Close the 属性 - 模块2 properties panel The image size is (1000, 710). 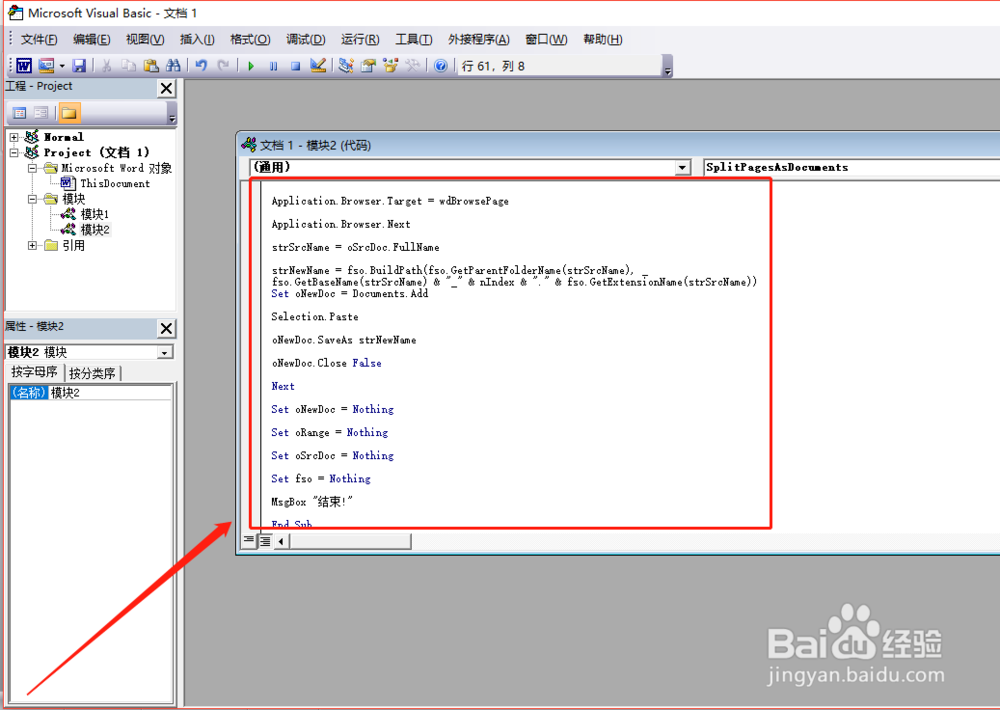point(166,329)
